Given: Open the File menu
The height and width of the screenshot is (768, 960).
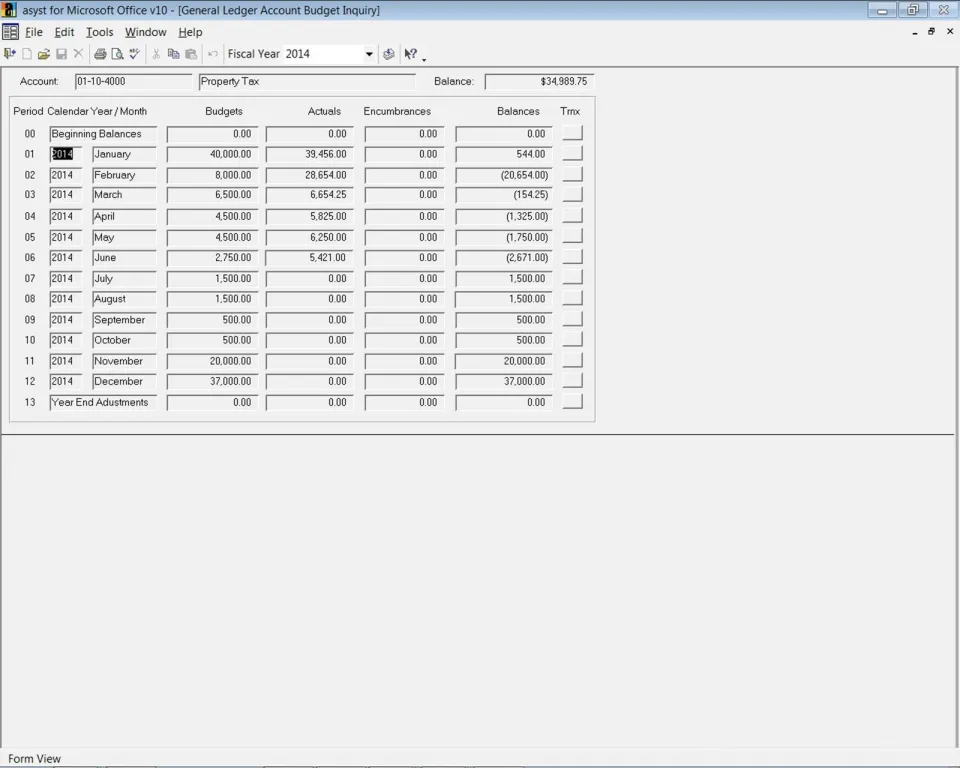Looking at the screenshot, I should coord(34,32).
